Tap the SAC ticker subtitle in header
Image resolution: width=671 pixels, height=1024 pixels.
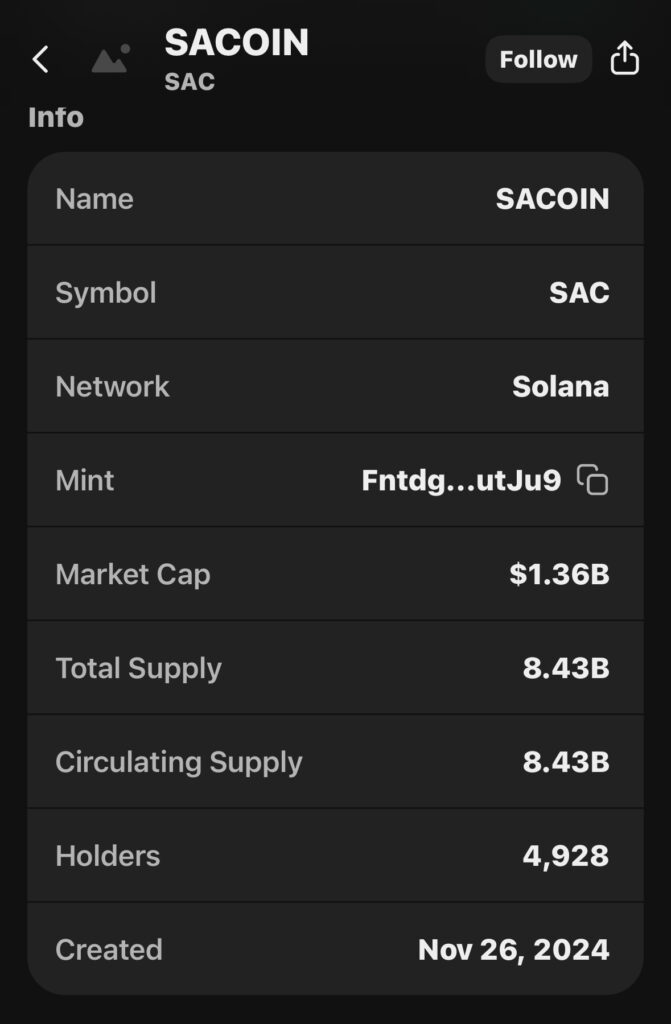point(190,82)
